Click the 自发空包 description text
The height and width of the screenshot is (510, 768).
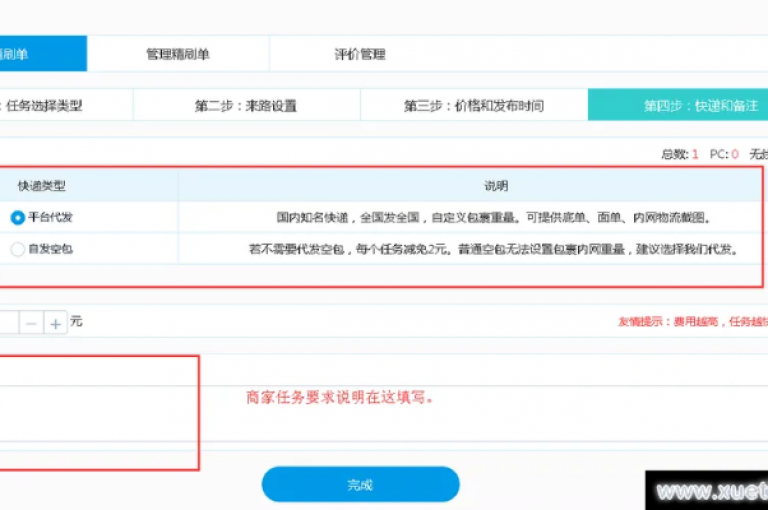(x=494, y=249)
